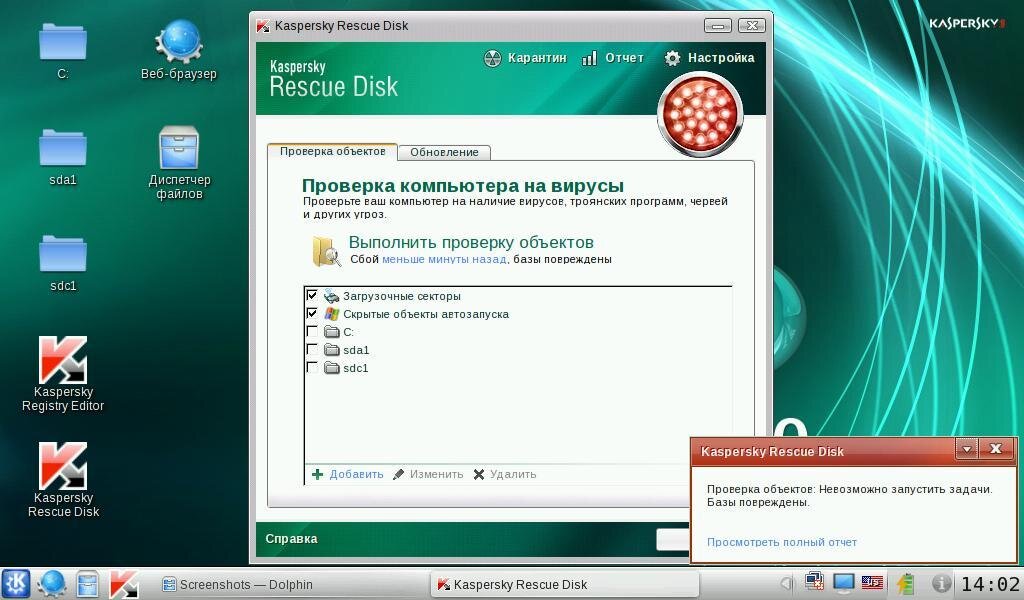Viewport: 1024px width, 600px height.
Task: Select the sdc1 row in scan list
Action: click(x=518, y=368)
